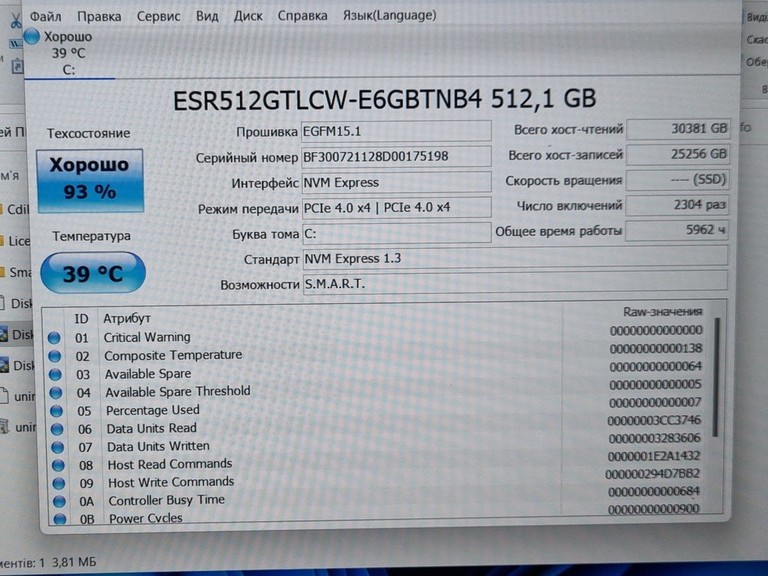
Task: Click the status dot of Controller Busy Time
Action: 59,502
